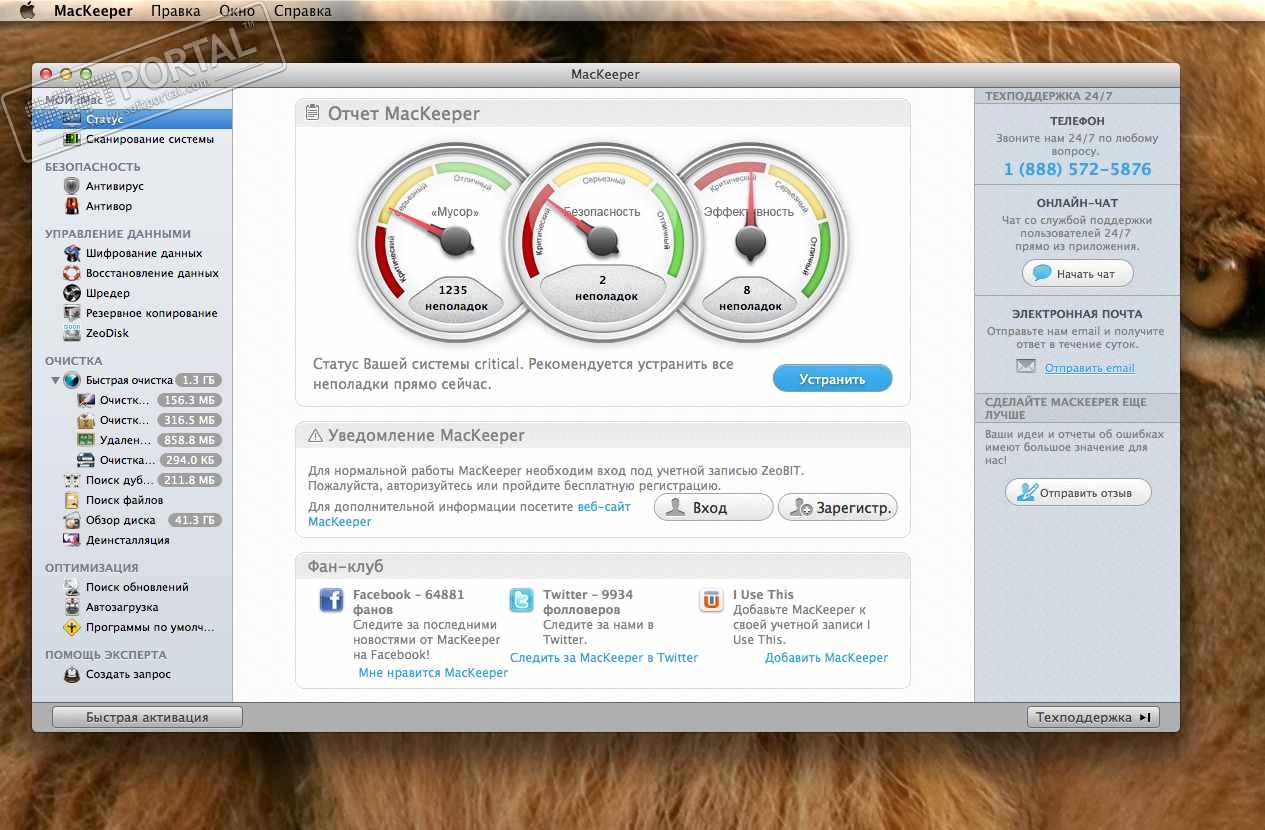This screenshot has width=1265, height=830.
Task: Select the Антивор icon in sidebar
Action: tap(71, 206)
